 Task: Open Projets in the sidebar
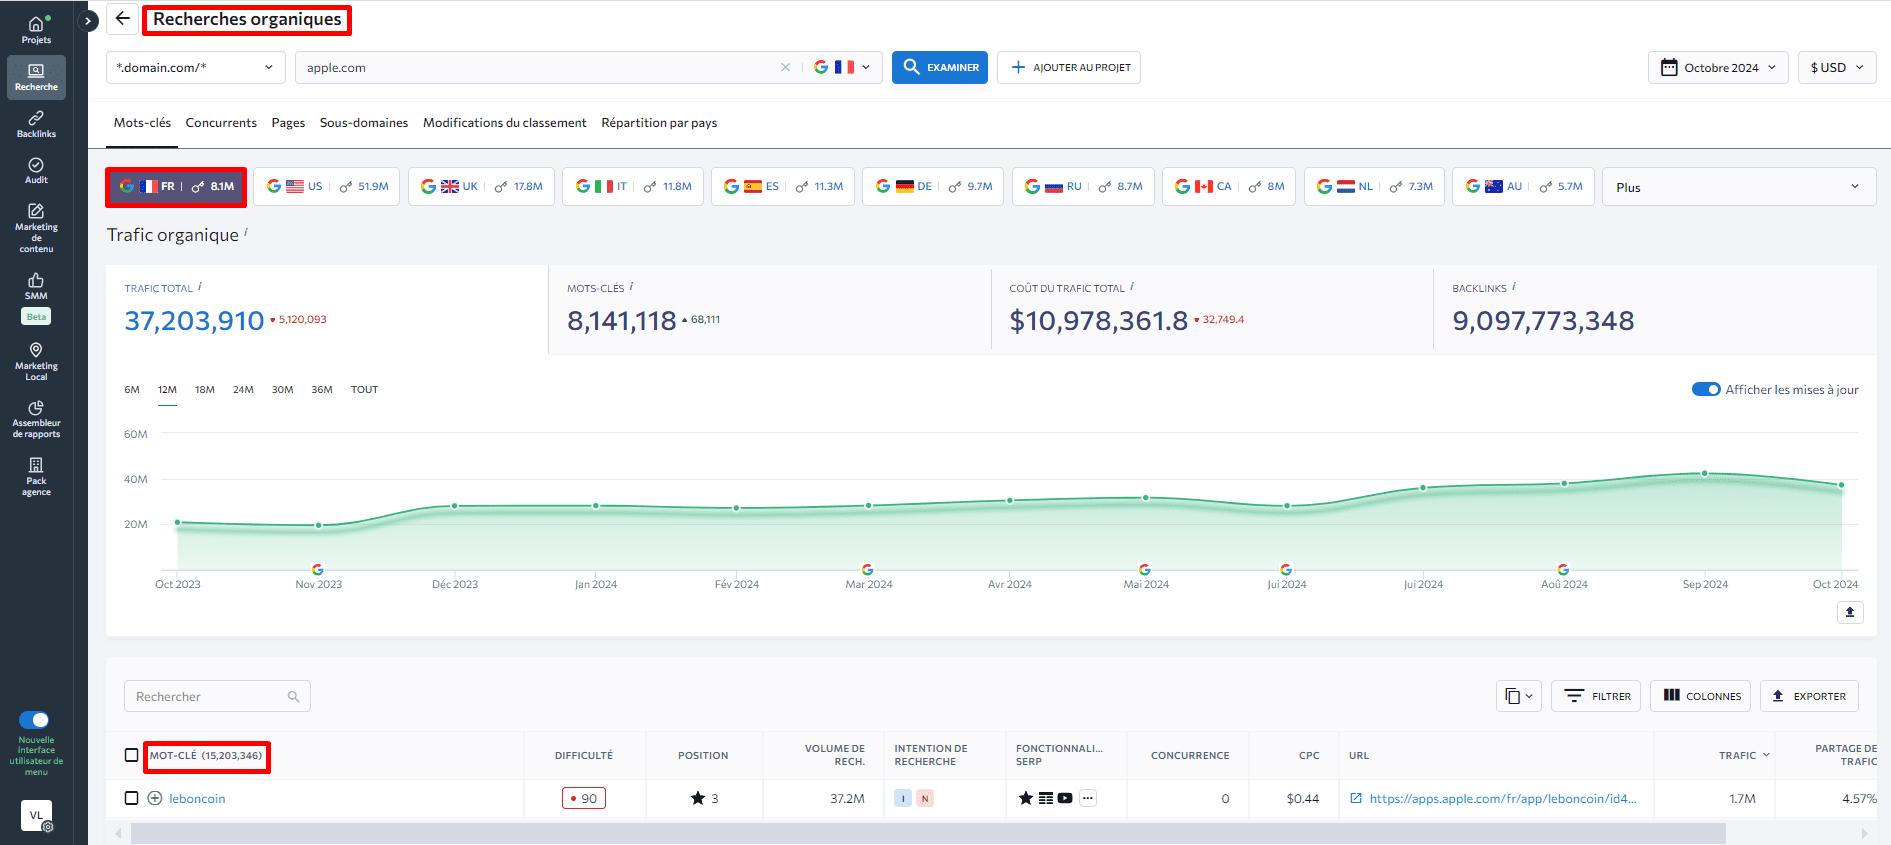pyautogui.click(x=36, y=30)
